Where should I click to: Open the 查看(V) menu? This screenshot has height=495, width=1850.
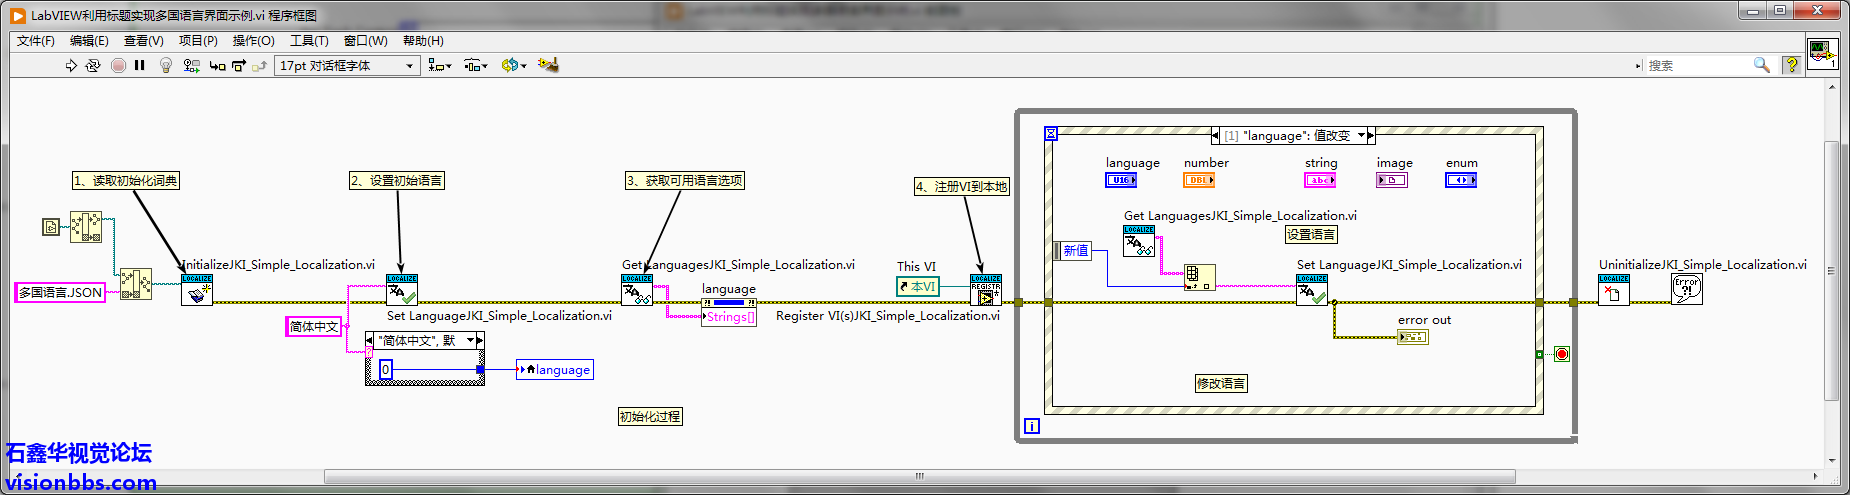tap(143, 41)
